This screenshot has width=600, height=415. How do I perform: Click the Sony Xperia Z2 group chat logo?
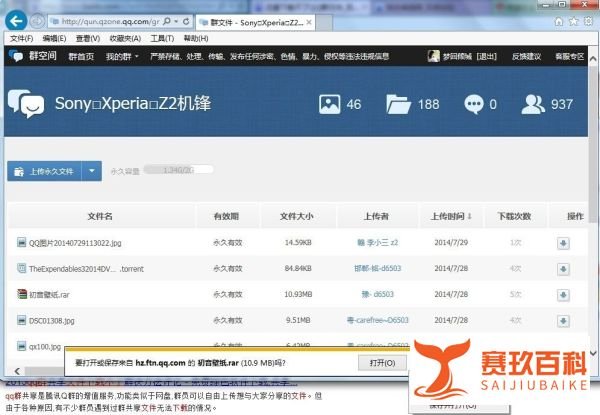pyautogui.click(x=26, y=104)
